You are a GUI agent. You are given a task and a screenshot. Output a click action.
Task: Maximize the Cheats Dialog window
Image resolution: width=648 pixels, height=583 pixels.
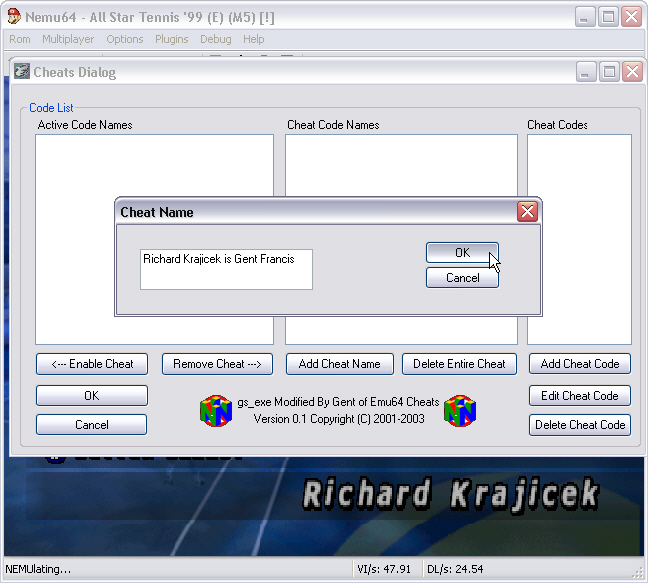[x=609, y=72]
